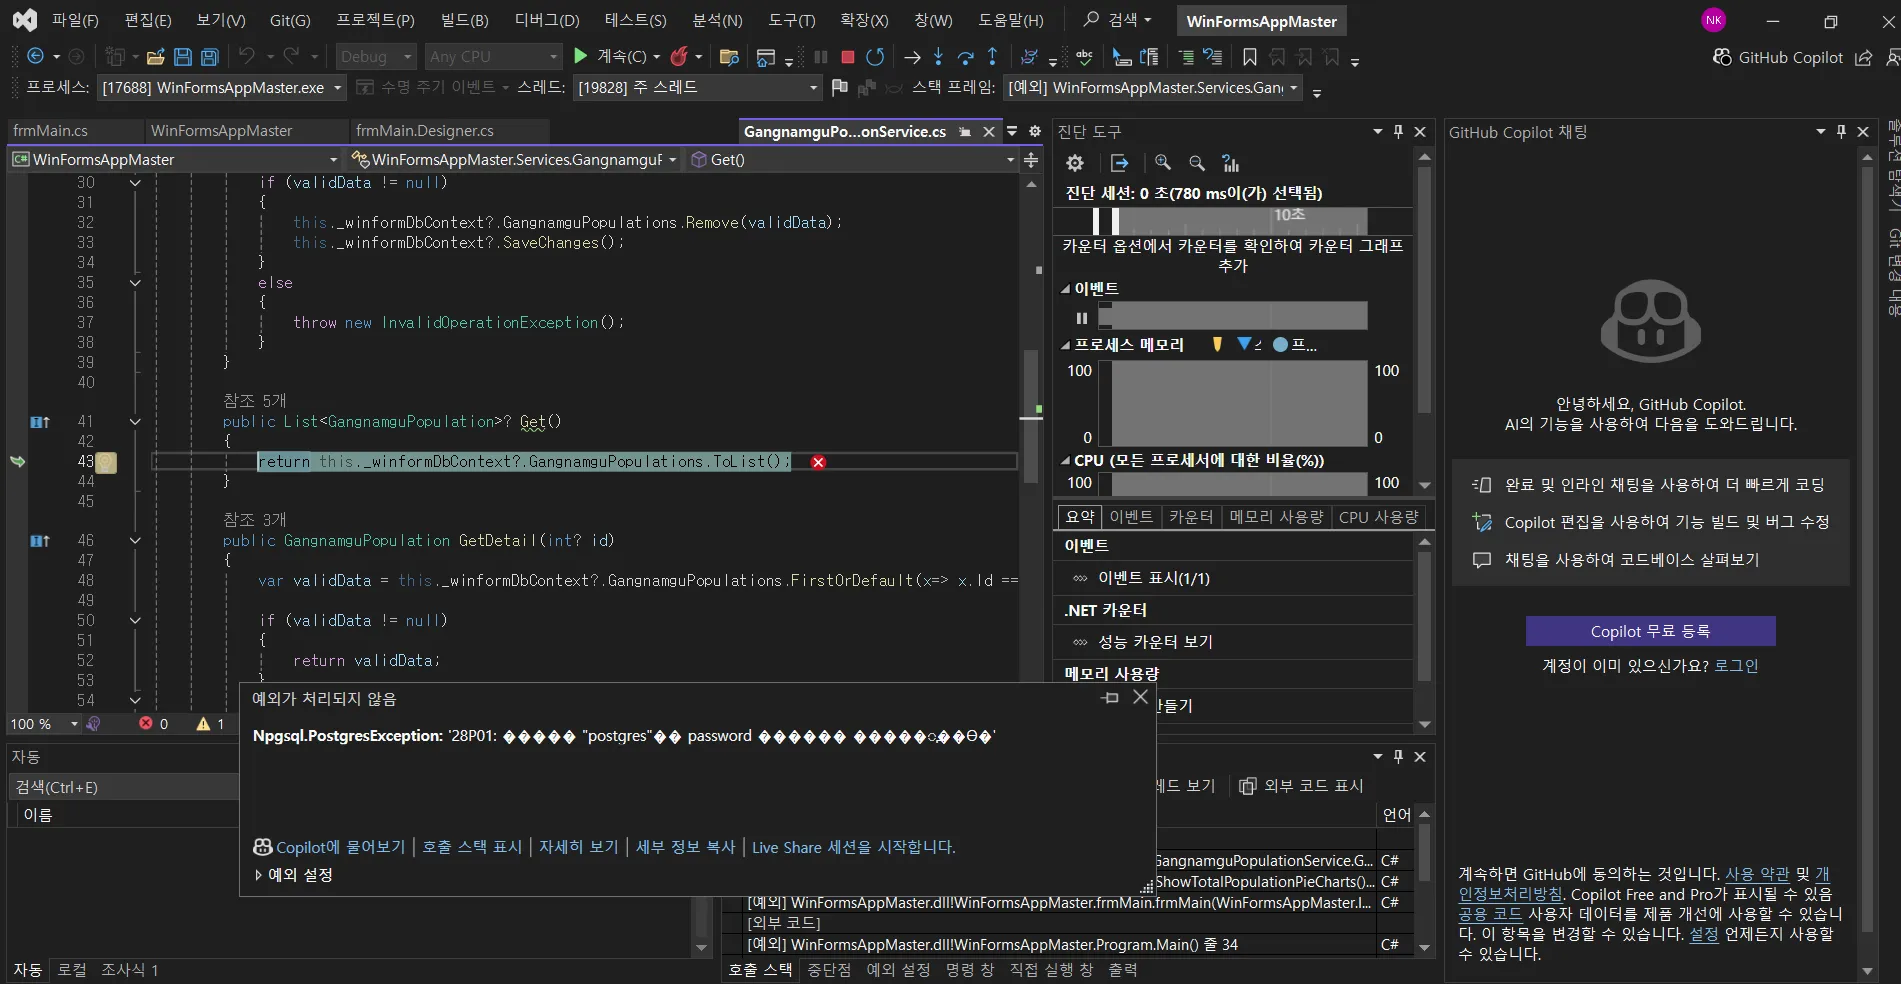Click the split editor icon above the scrollbar
This screenshot has width=1901, height=984.
click(1031, 159)
